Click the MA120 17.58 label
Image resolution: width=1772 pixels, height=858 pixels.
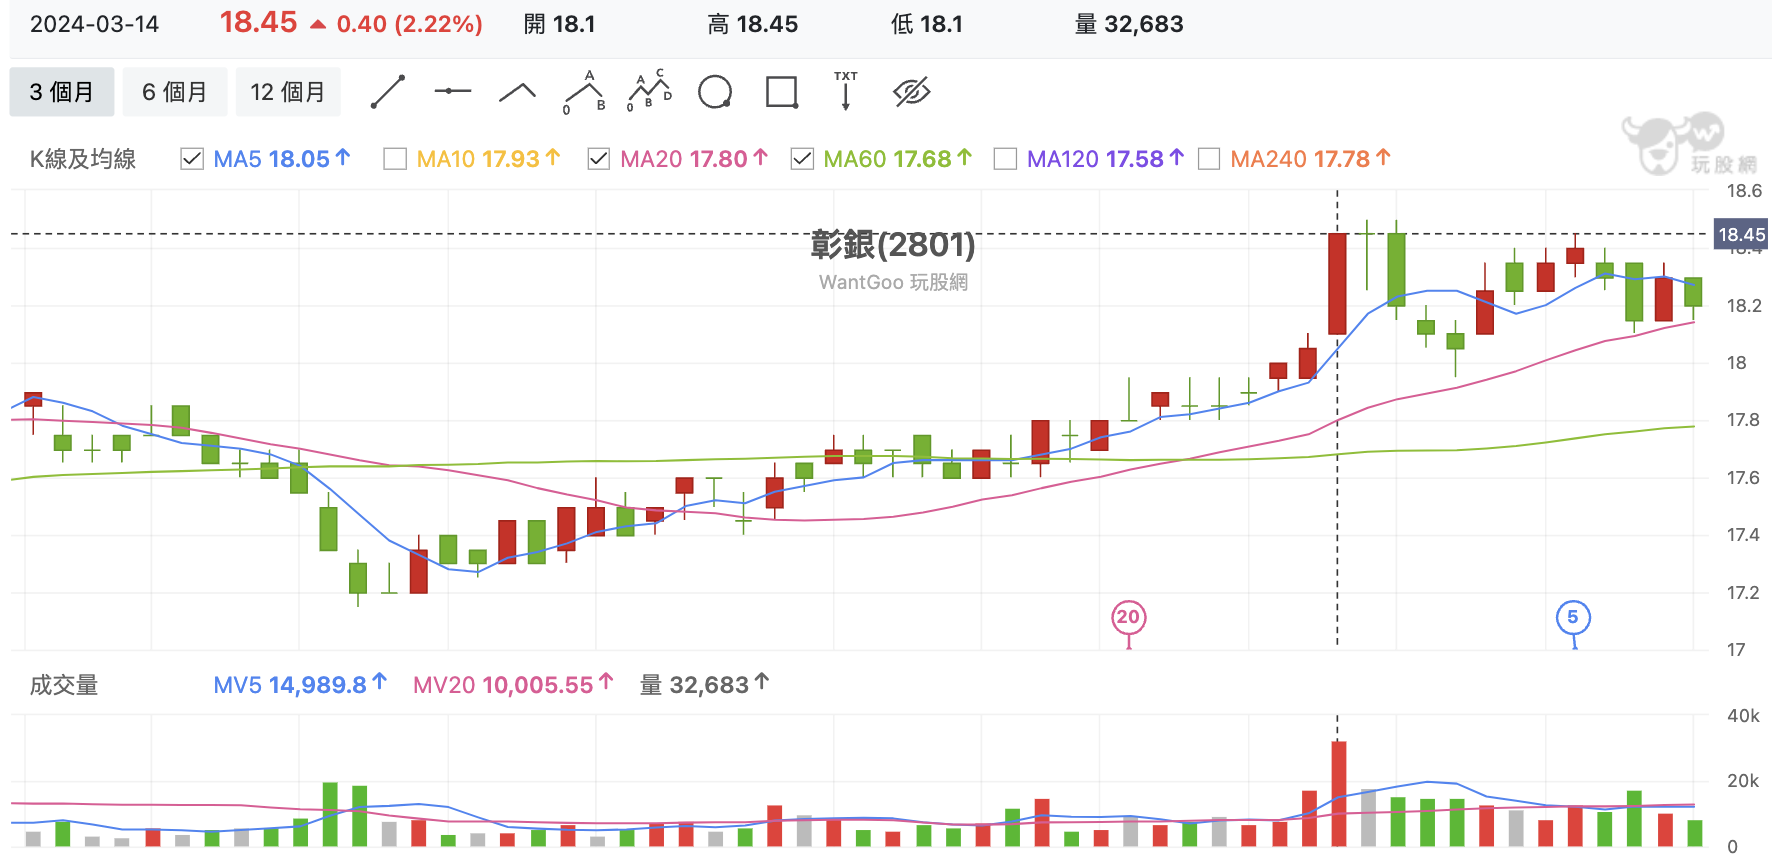pos(1105,159)
